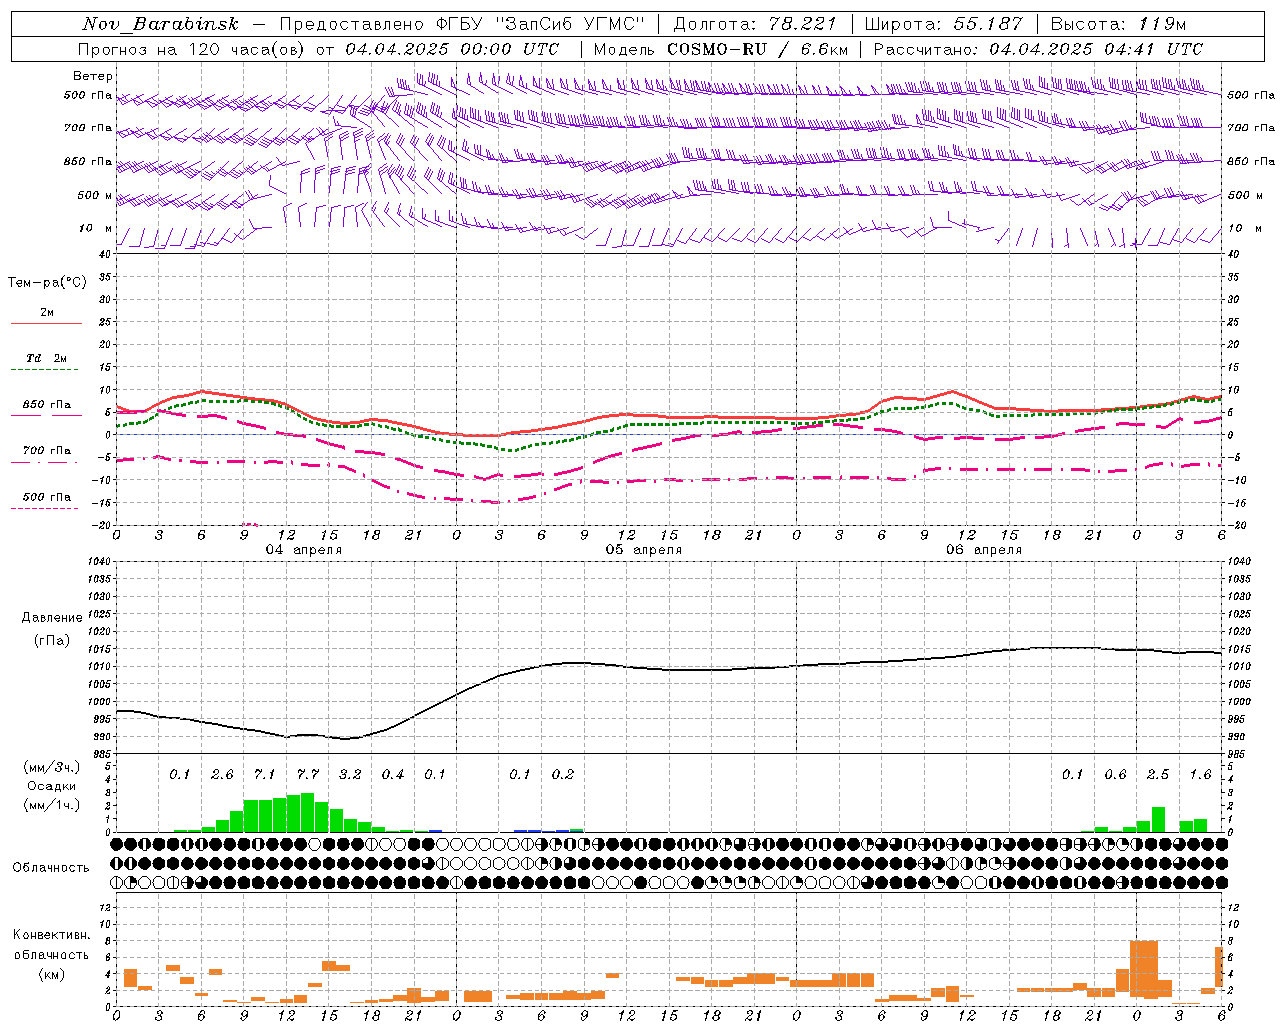Click the 'Конвективн.' convective cloud label
This screenshot has width=1280, height=1024.
[51, 935]
